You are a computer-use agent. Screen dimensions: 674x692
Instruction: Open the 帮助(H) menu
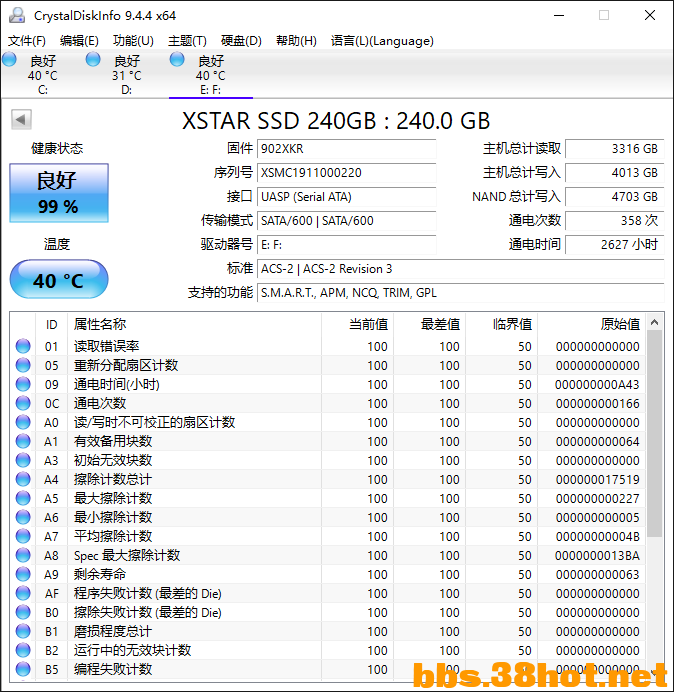pyautogui.click(x=296, y=41)
